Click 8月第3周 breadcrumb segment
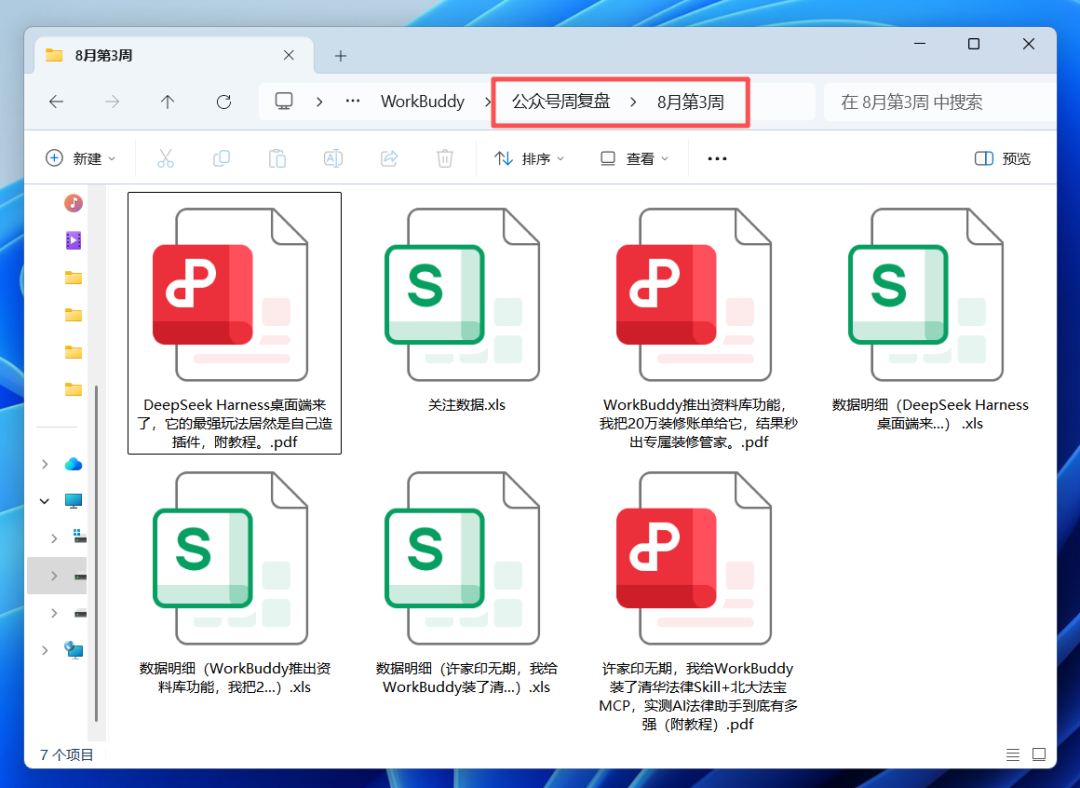This screenshot has height=788, width=1080. 690,103
